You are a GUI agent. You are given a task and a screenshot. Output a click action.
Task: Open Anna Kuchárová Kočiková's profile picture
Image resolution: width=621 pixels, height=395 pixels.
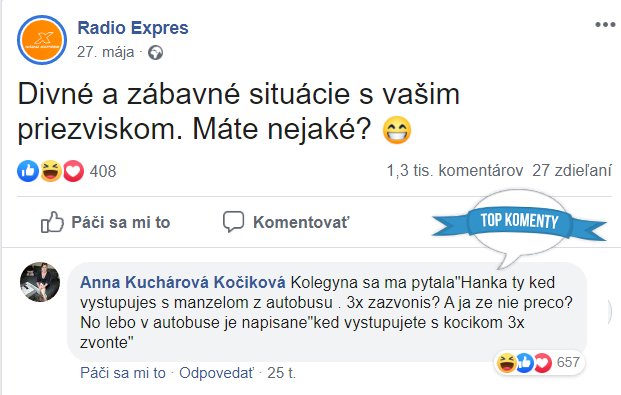pos(40,282)
